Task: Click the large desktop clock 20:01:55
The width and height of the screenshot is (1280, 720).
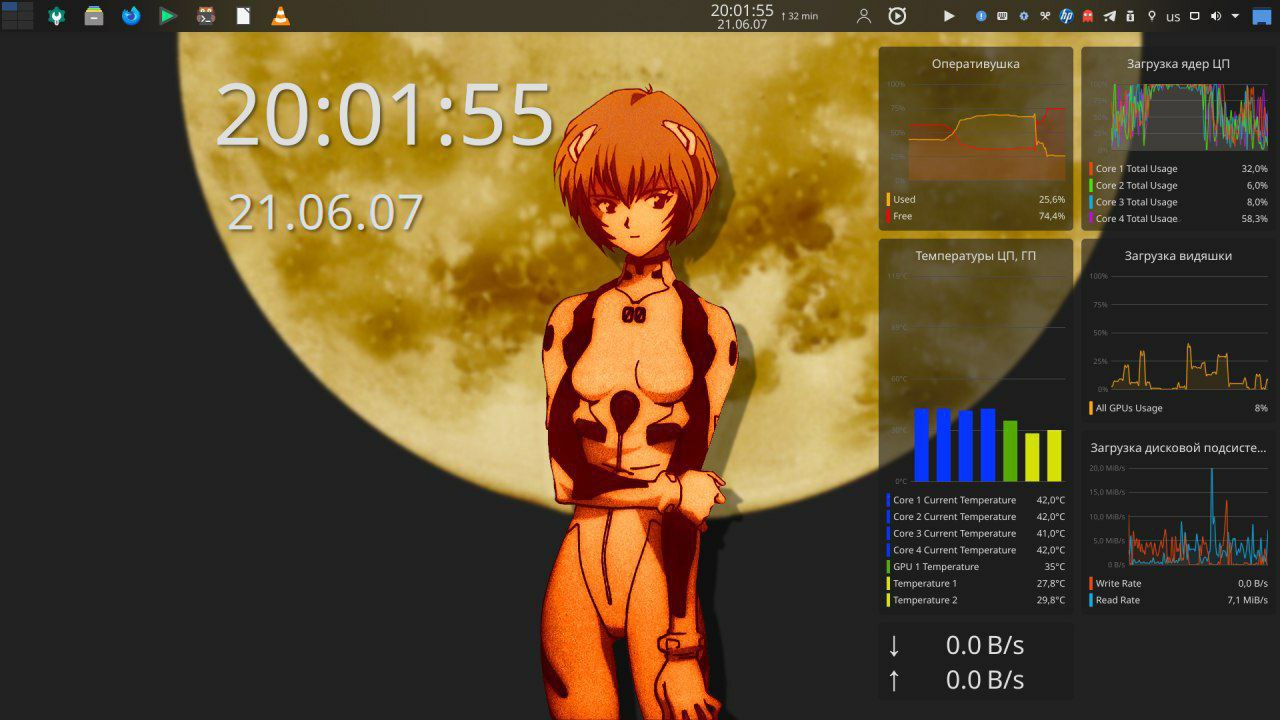Action: 385,114
